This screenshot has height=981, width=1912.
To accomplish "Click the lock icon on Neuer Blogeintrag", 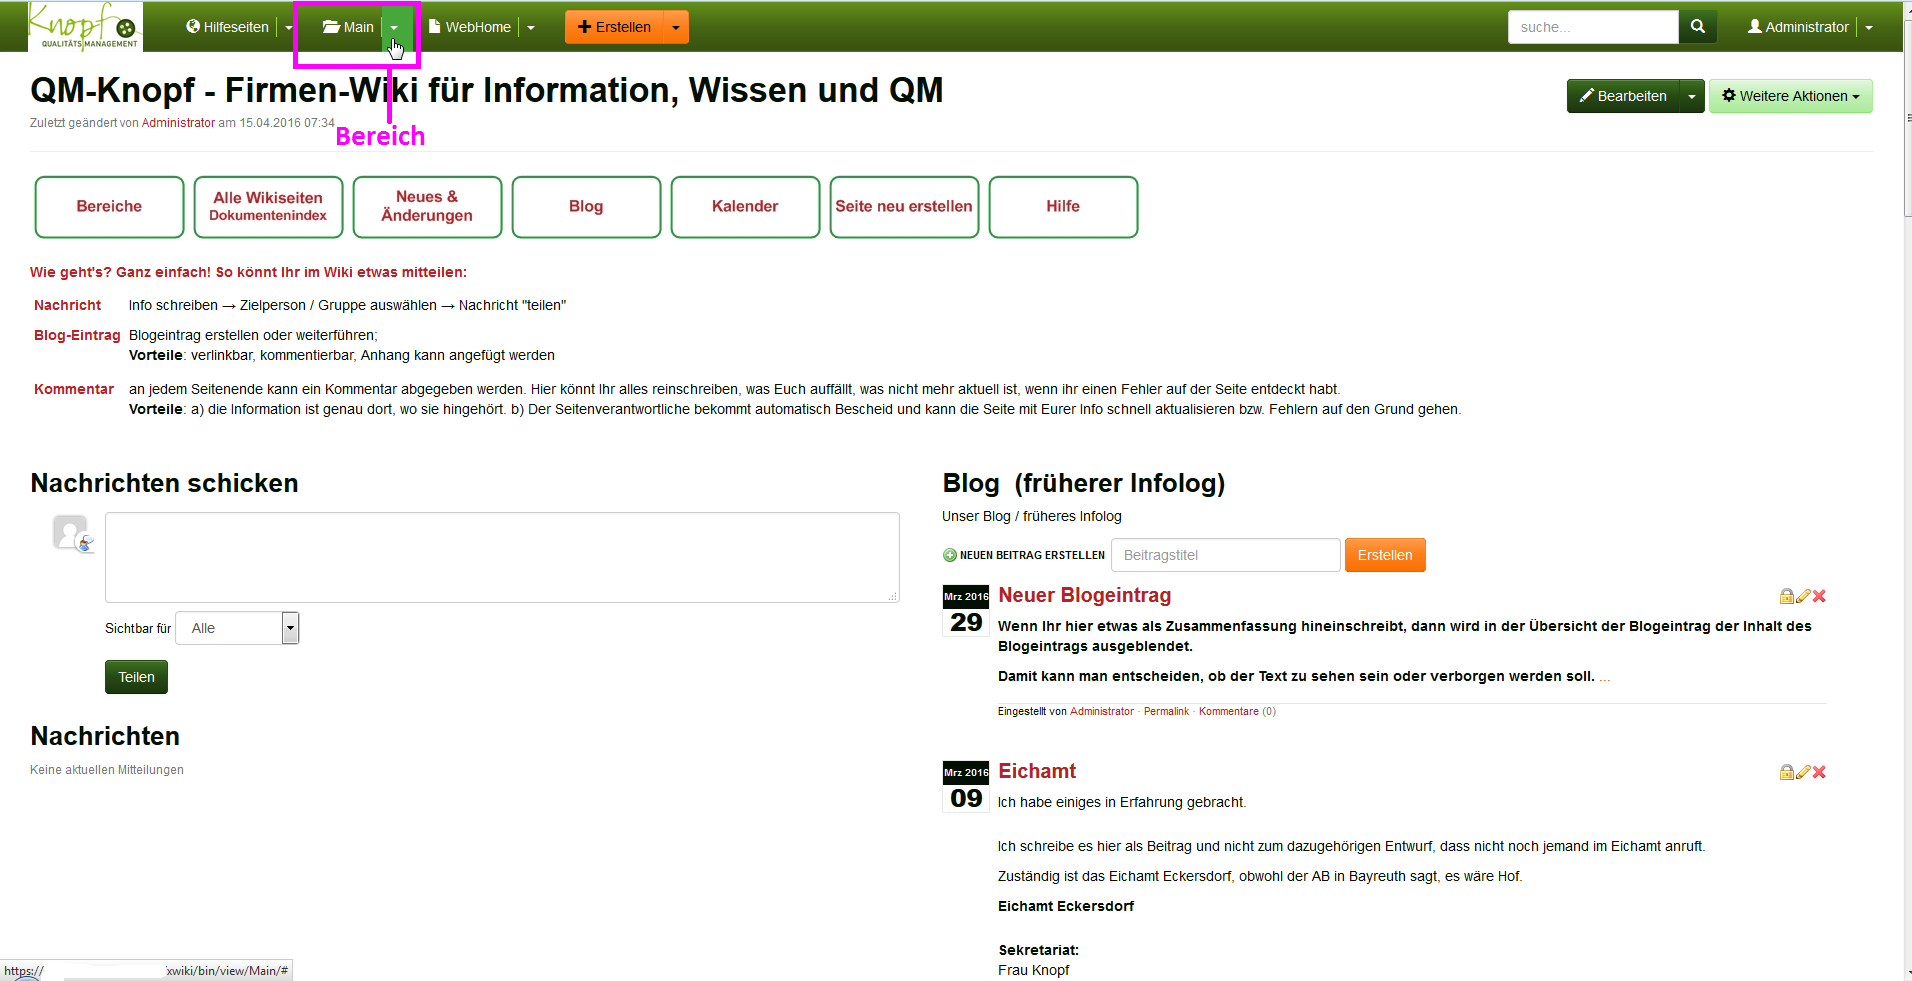I will pos(1786,596).
